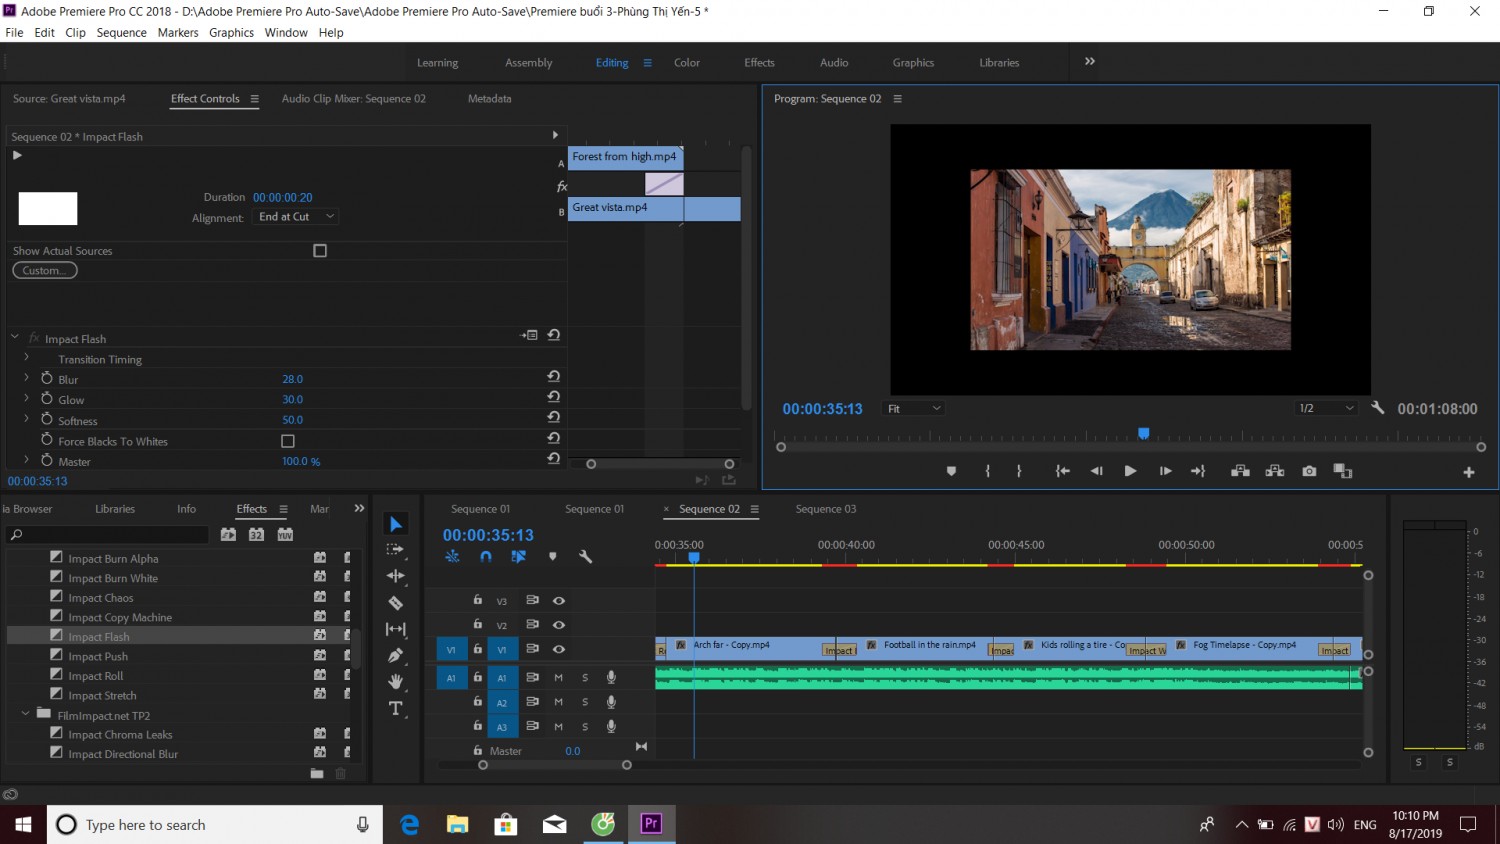This screenshot has width=1500, height=844.
Task: Open the Alignment dropdown
Action: coord(296,217)
